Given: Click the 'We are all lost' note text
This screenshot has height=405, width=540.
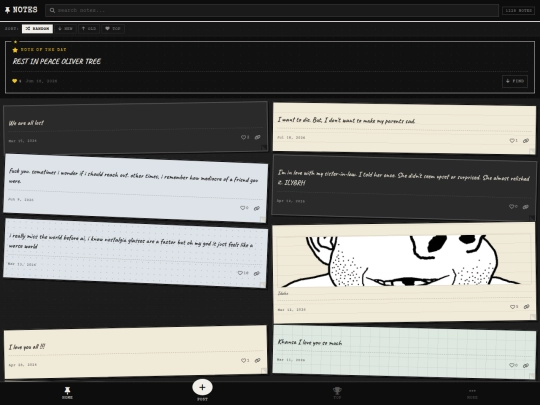Looking at the screenshot, I should [26, 123].
